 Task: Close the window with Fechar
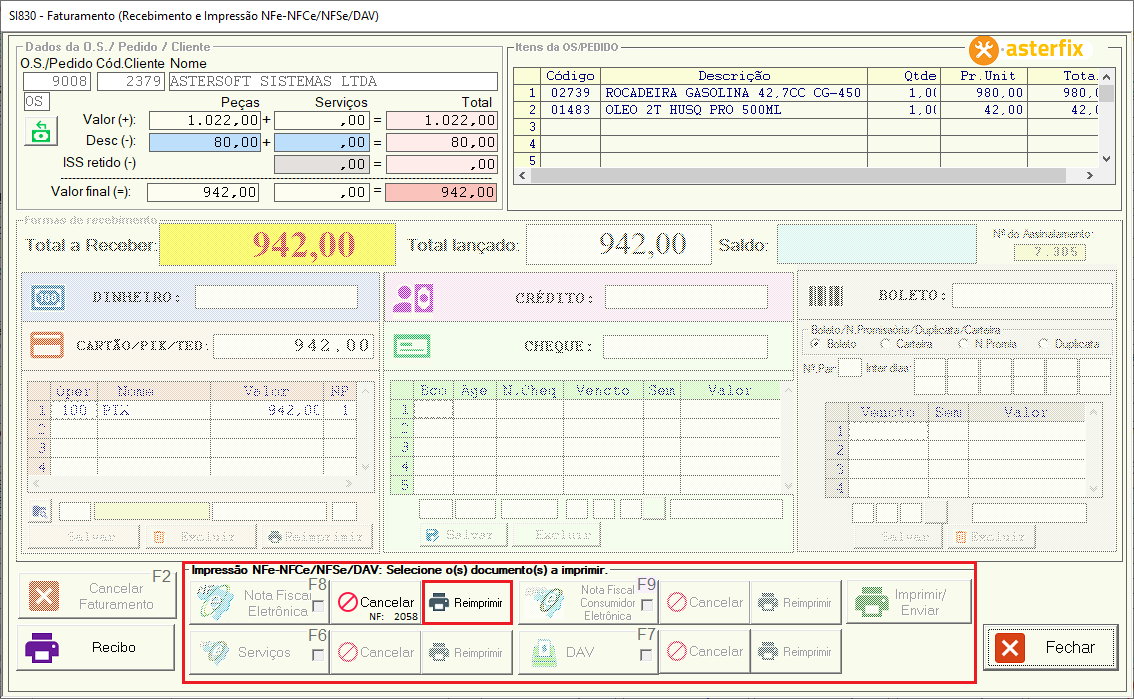pos(1050,647)
